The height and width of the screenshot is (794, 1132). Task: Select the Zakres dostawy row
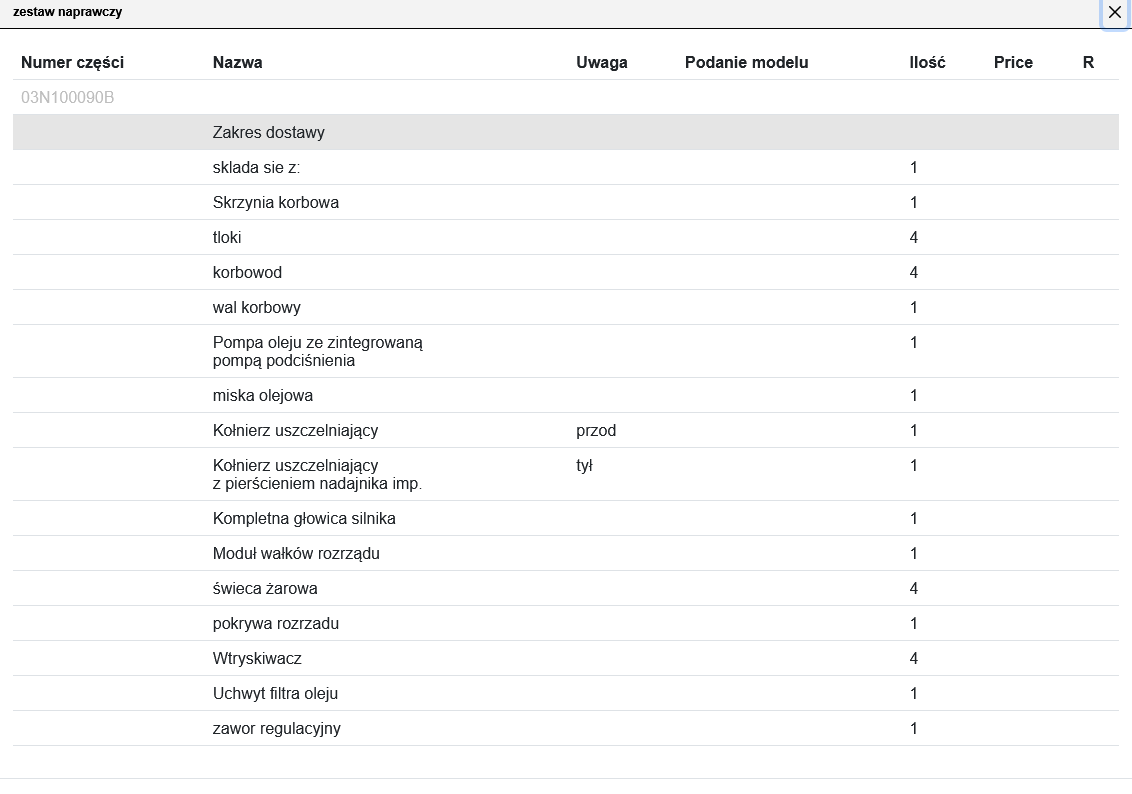269,132
